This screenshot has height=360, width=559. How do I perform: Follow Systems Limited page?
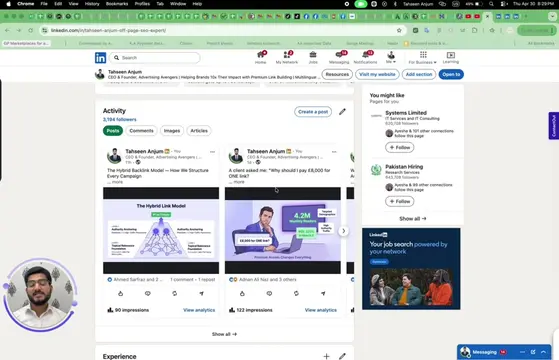pyautogui.click(x=400, y=148)
